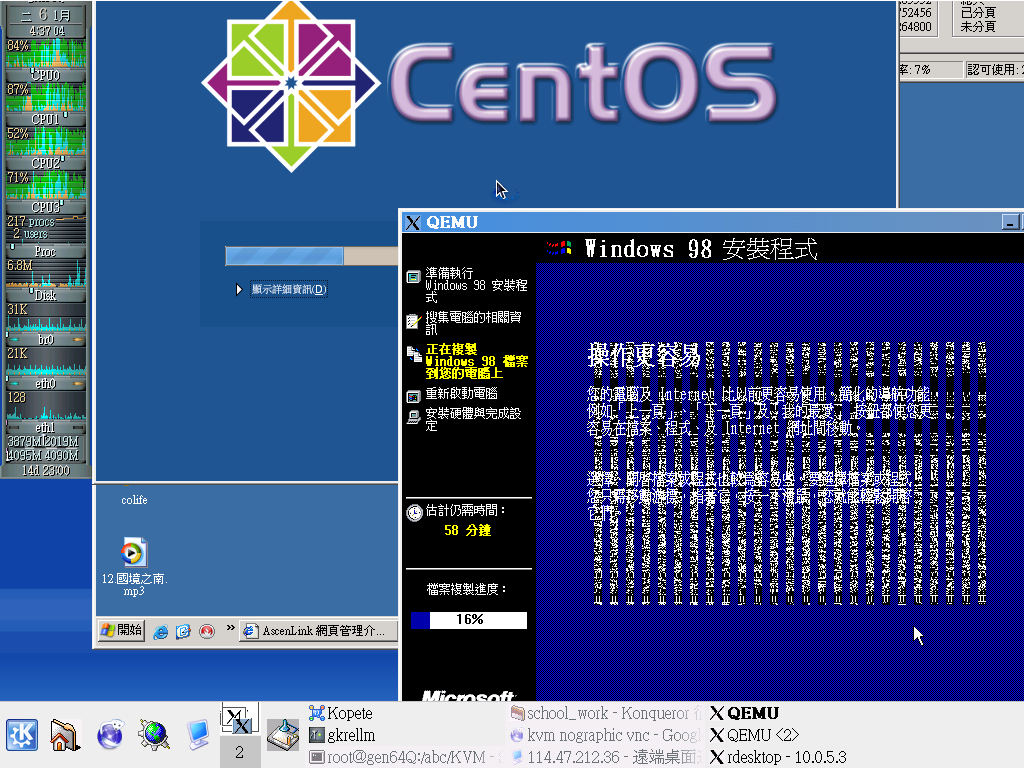
Task: Click the 正在複製 Windows 98 檔案 step icon
Action: click(x=414, y=353)
